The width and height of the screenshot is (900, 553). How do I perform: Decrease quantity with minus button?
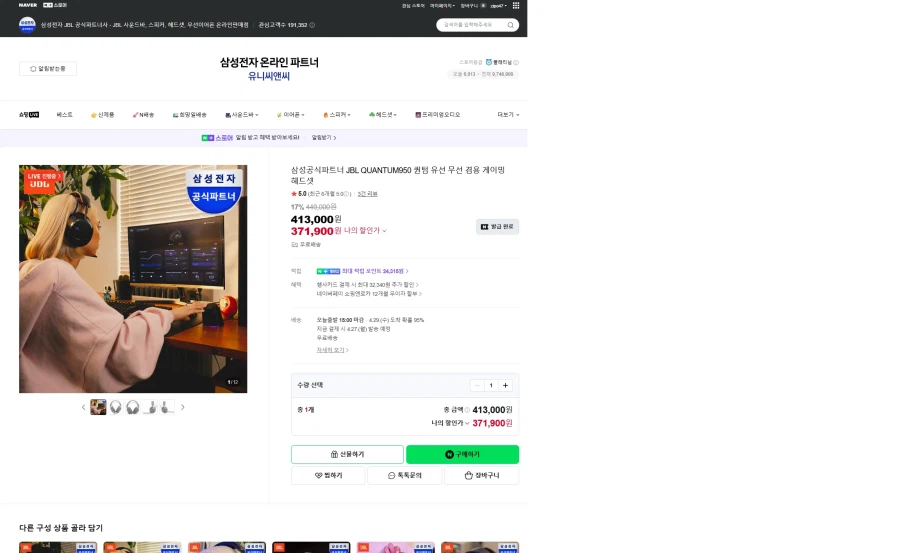pos(476,385)
